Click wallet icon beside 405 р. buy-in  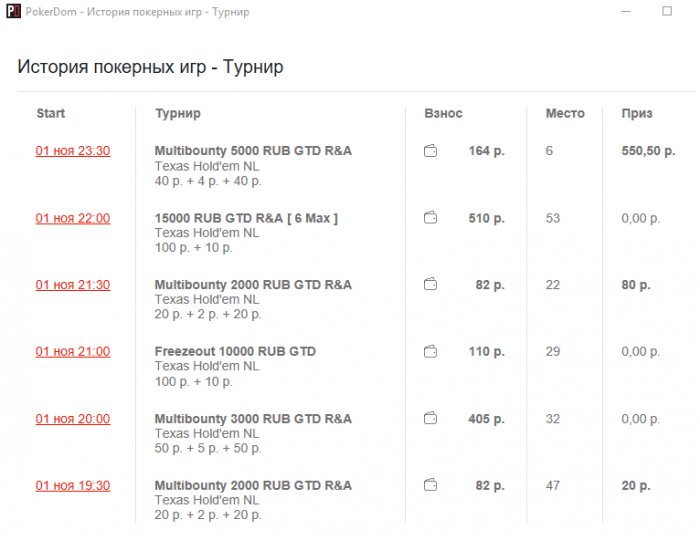pos(430,419)
